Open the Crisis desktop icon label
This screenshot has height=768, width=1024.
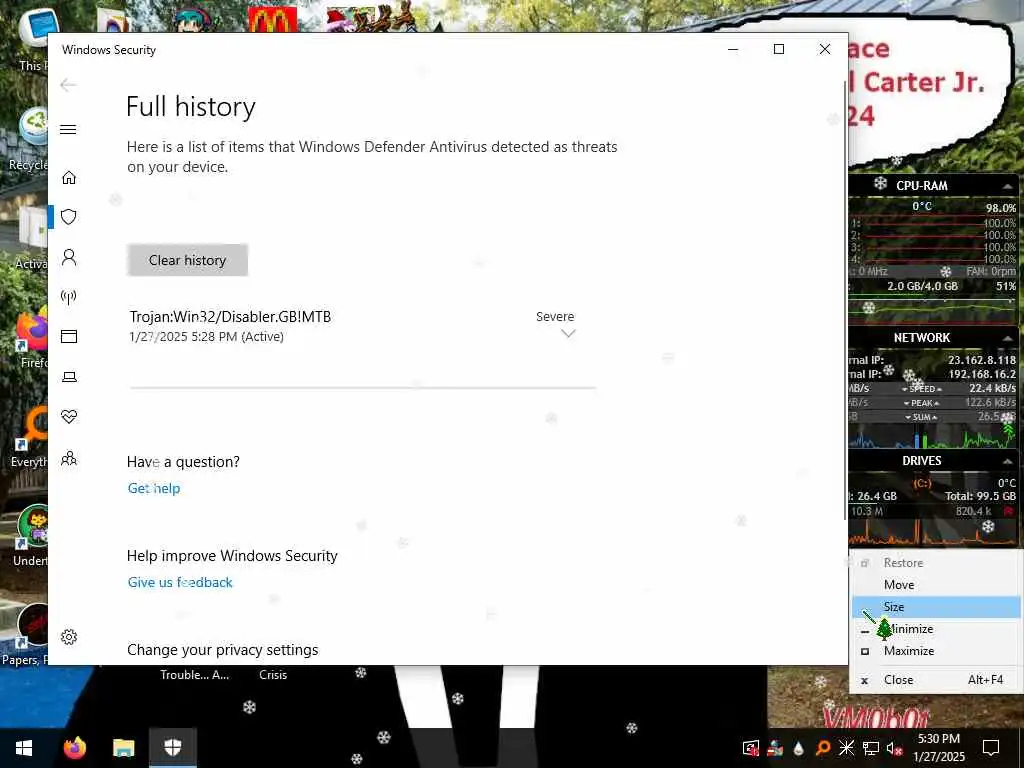click(273, 675)
